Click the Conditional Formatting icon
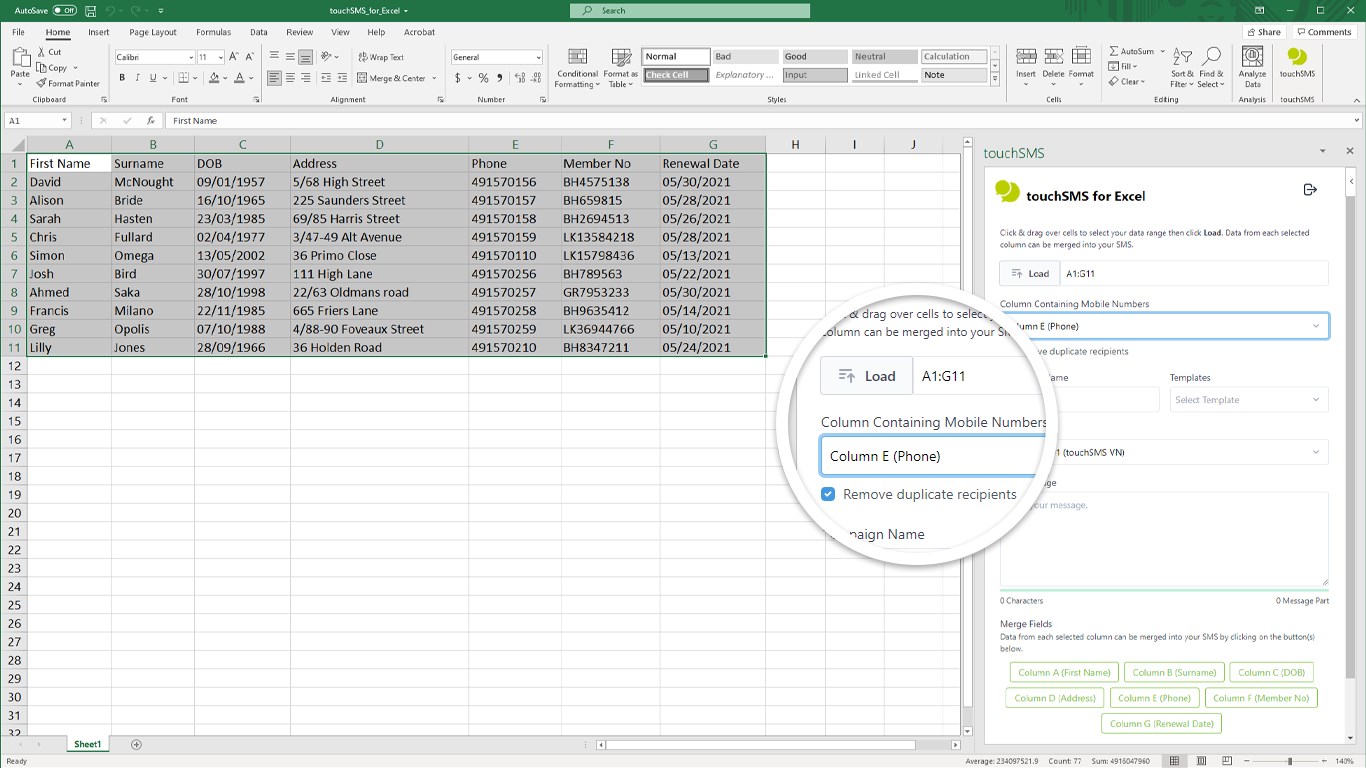Screen dimensions: 1366x768 tap(577, 66)
